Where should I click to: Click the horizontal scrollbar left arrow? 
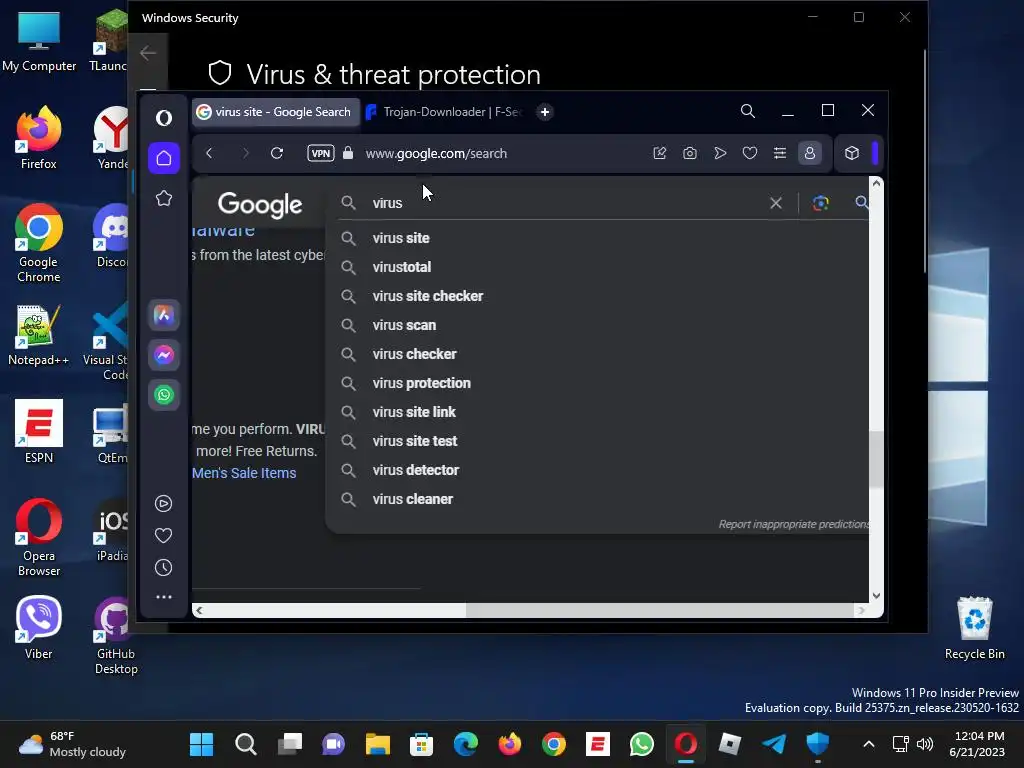199,611
